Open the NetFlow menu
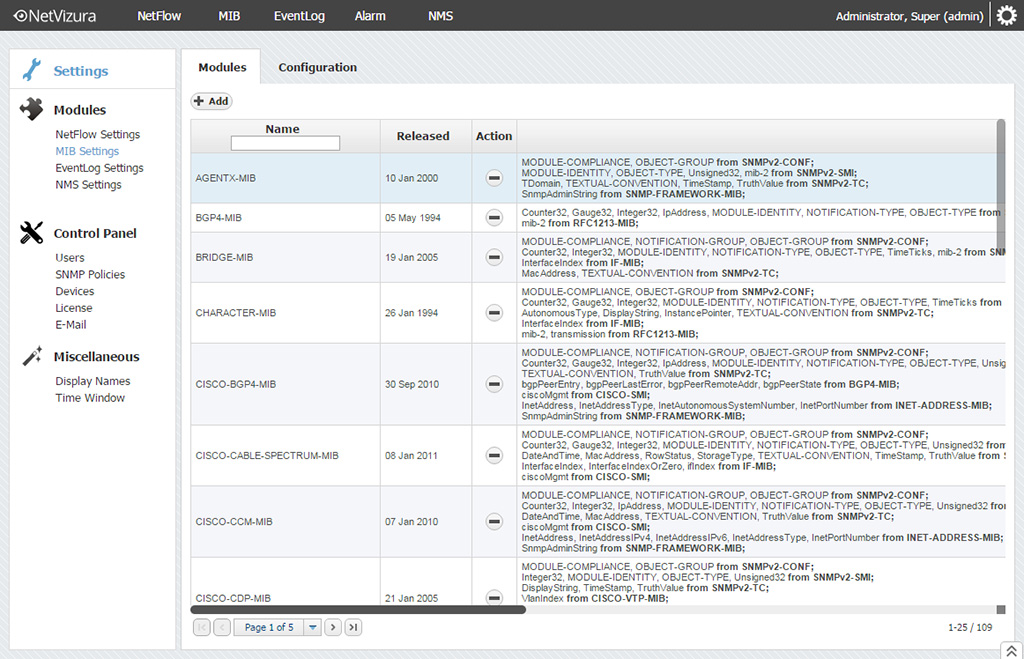 click(159, 16)
